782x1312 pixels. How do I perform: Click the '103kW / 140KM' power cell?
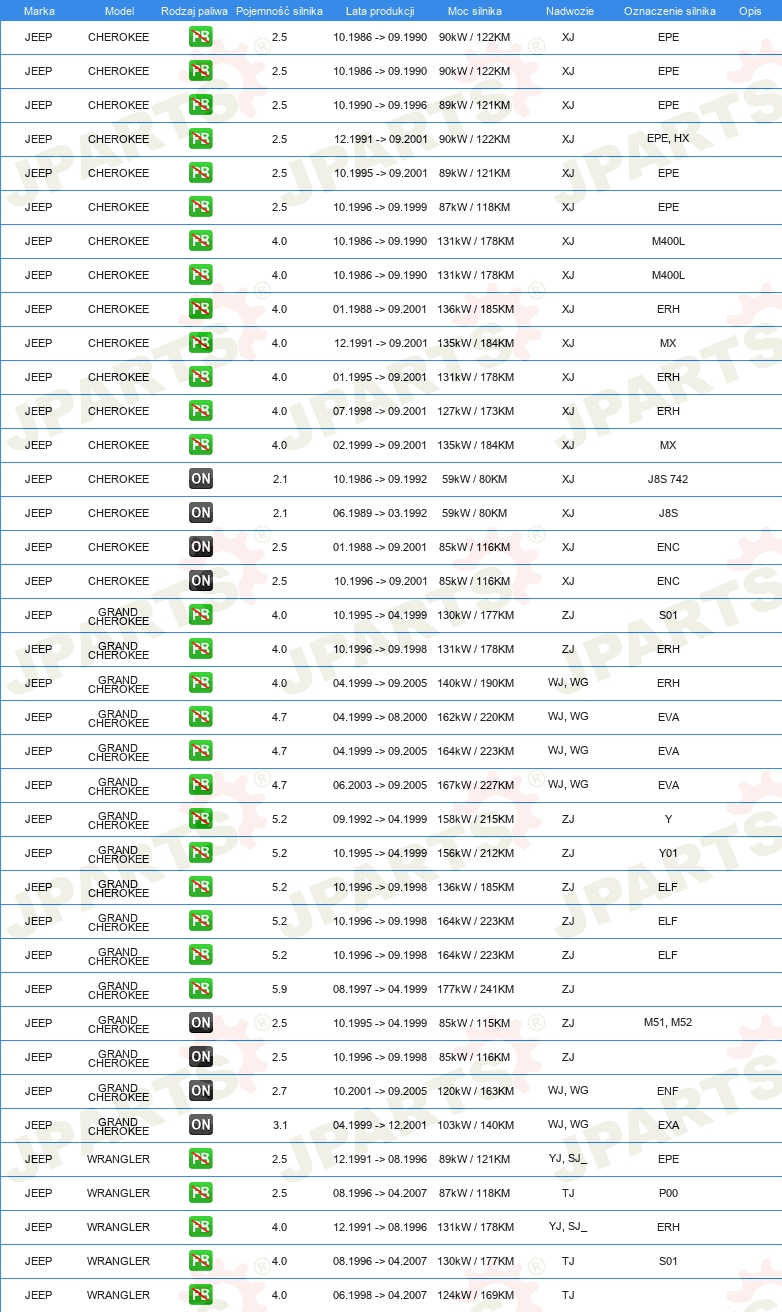coord(476,1125)
